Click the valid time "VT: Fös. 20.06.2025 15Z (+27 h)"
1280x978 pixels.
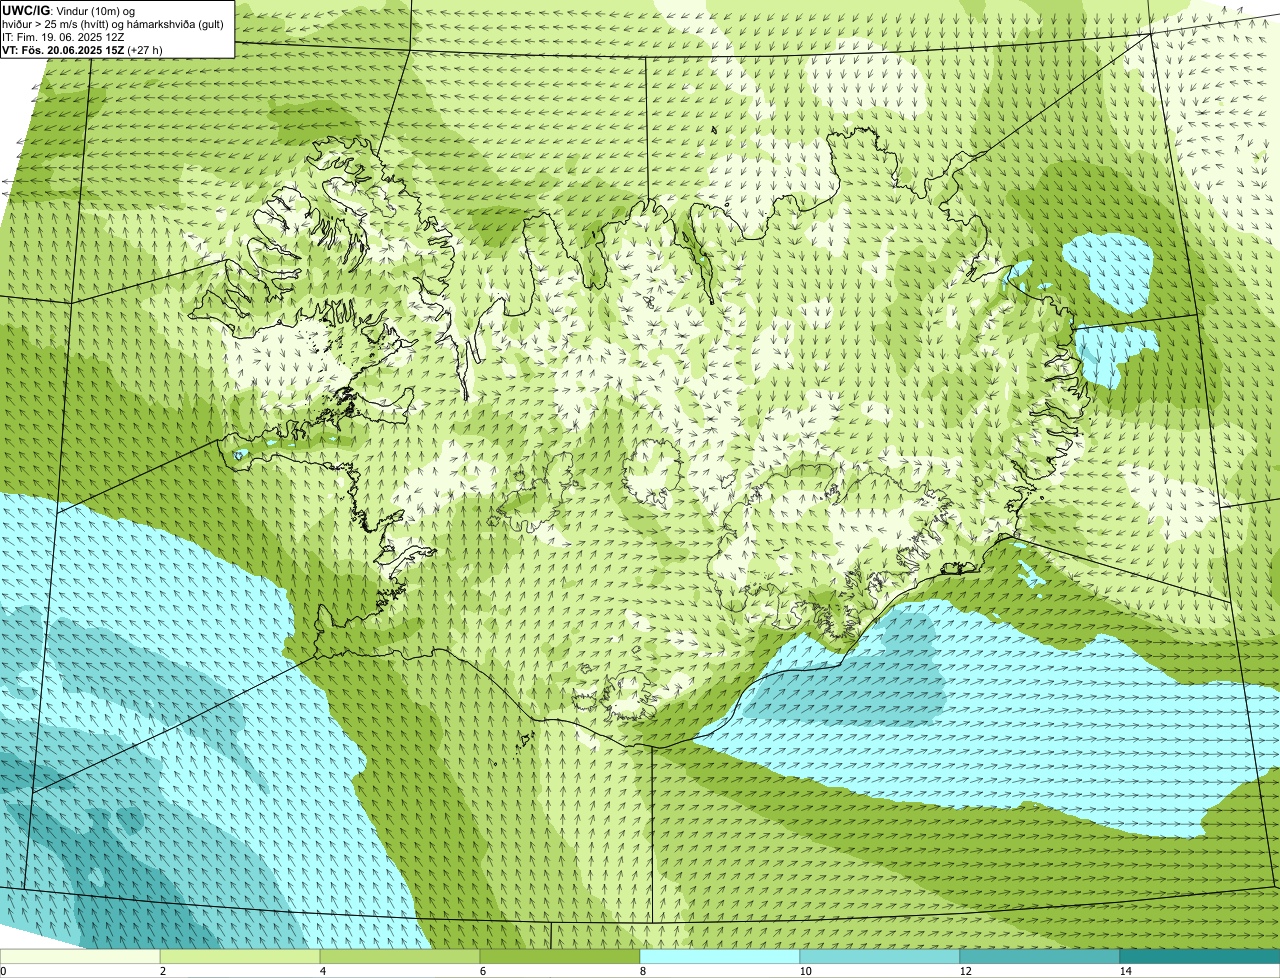pyautogui.click(x=83, y=49)
